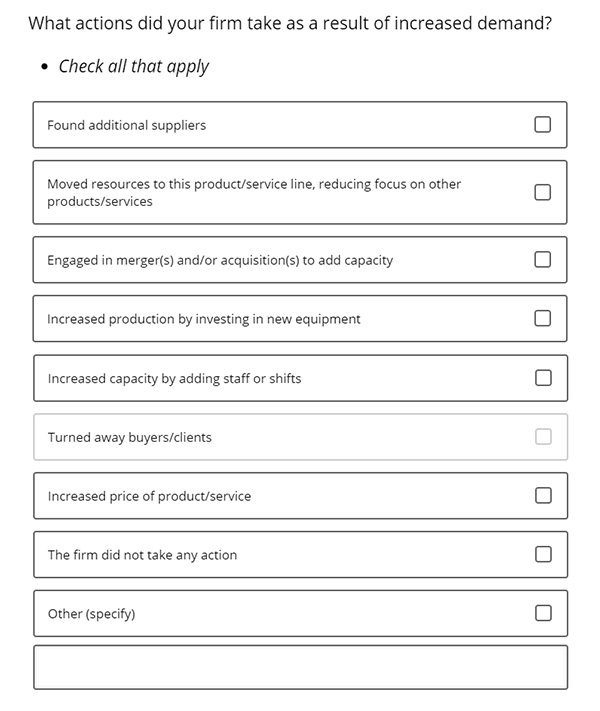Click the empty specify text field
The width and height of the screenshot is (600, 711).
(300, 667)
